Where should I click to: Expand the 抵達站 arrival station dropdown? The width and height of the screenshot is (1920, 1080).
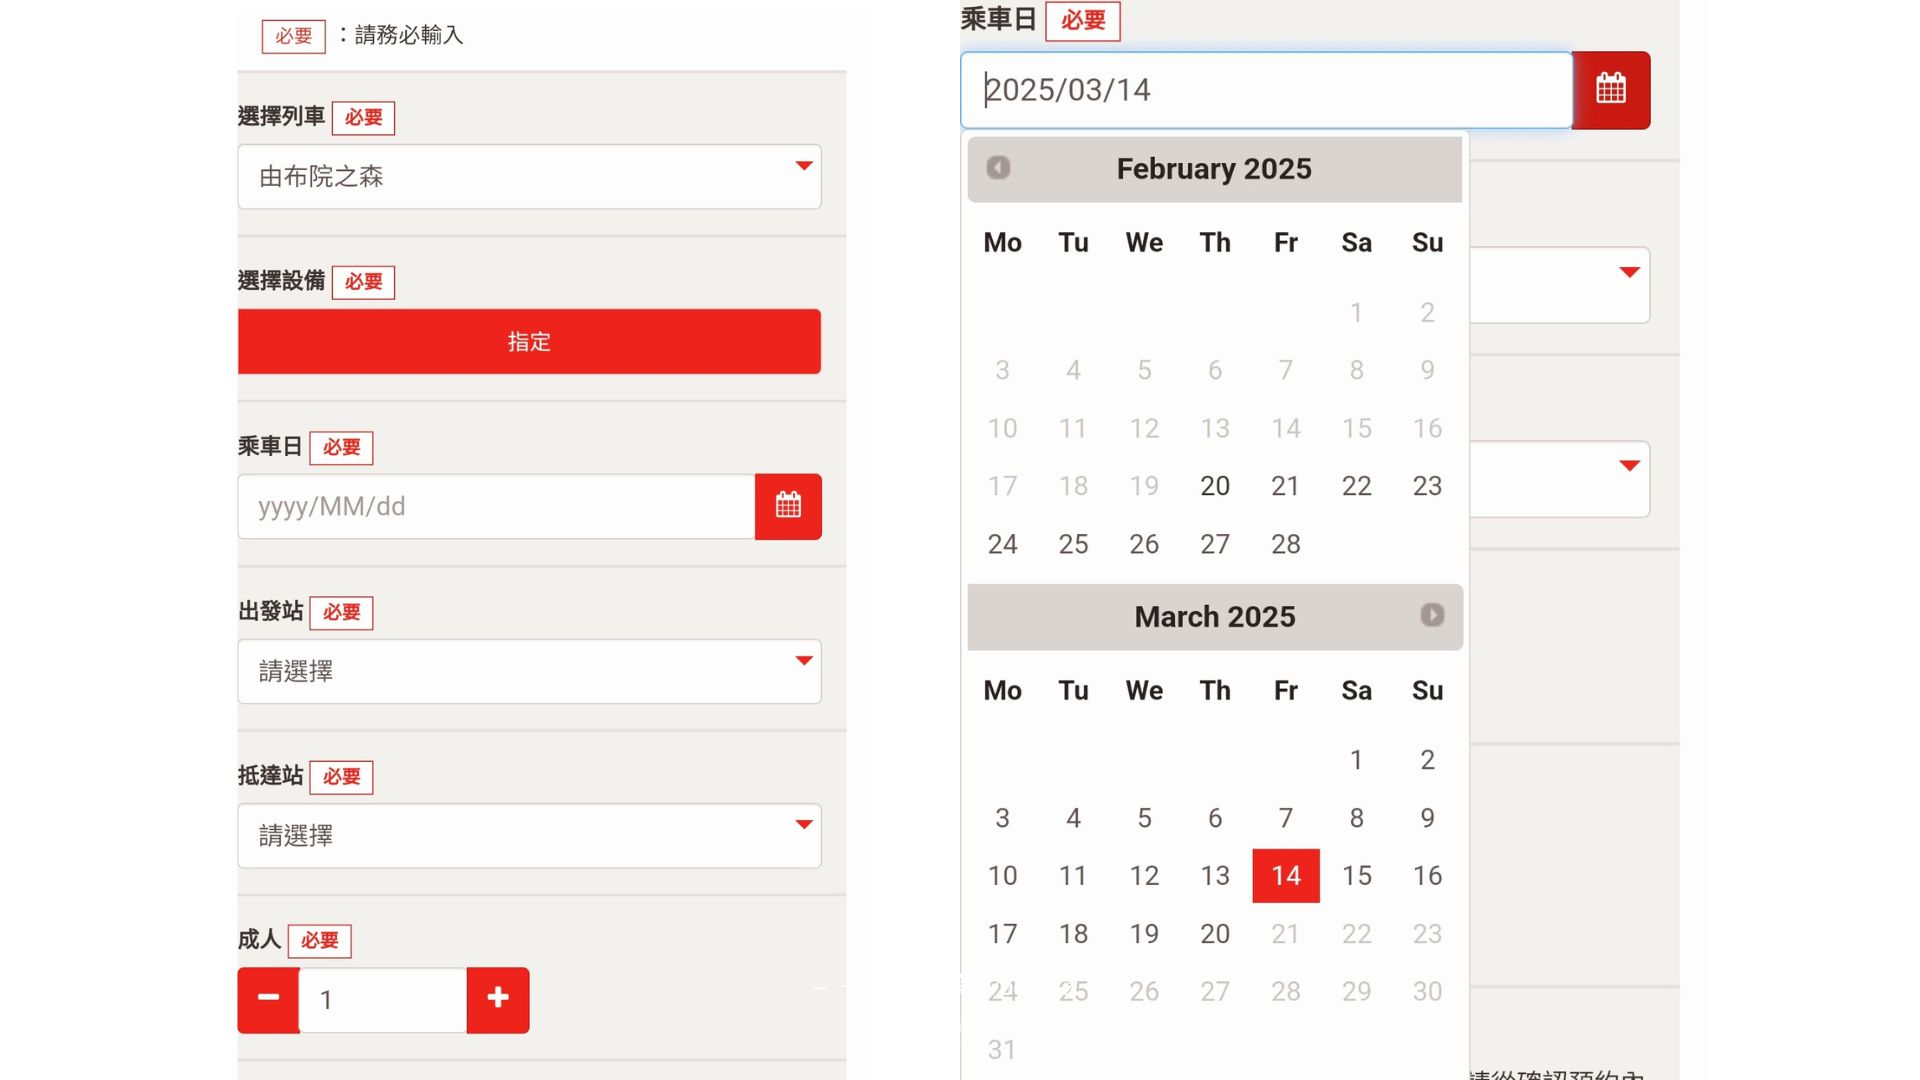coord(529,836)
